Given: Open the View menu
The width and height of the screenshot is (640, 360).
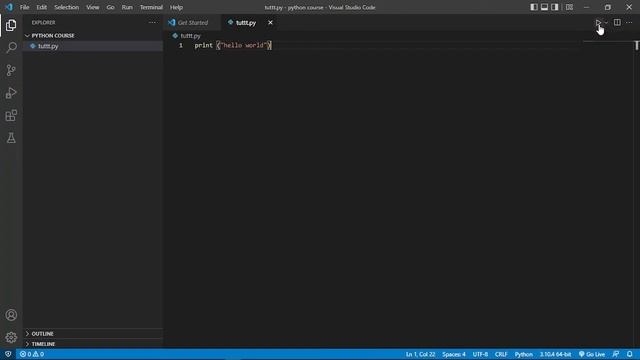Looking at the screenshot, I should 93,7.
